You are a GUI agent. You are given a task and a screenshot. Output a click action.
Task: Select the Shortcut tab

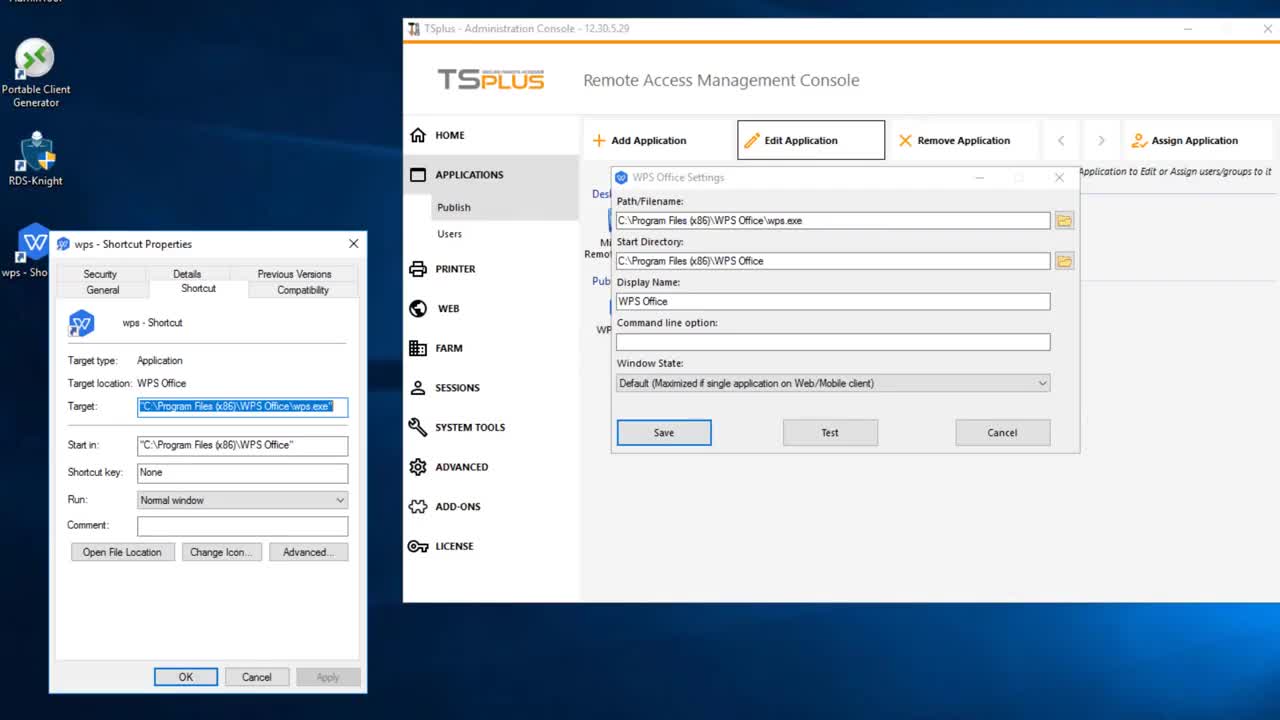tap(198, 288)
